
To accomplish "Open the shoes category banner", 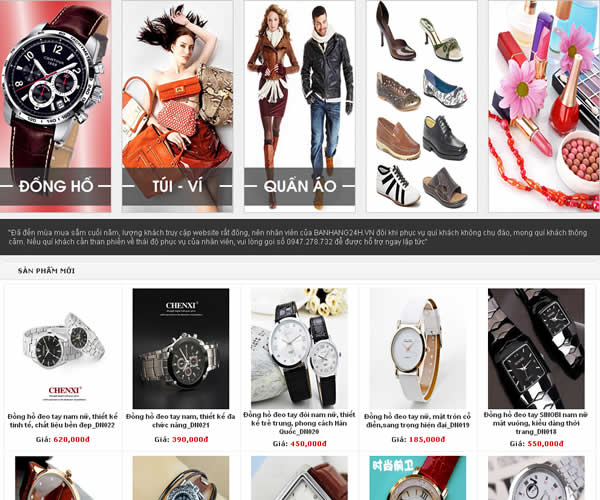I will pyautogui.click(x=422, y=106).
